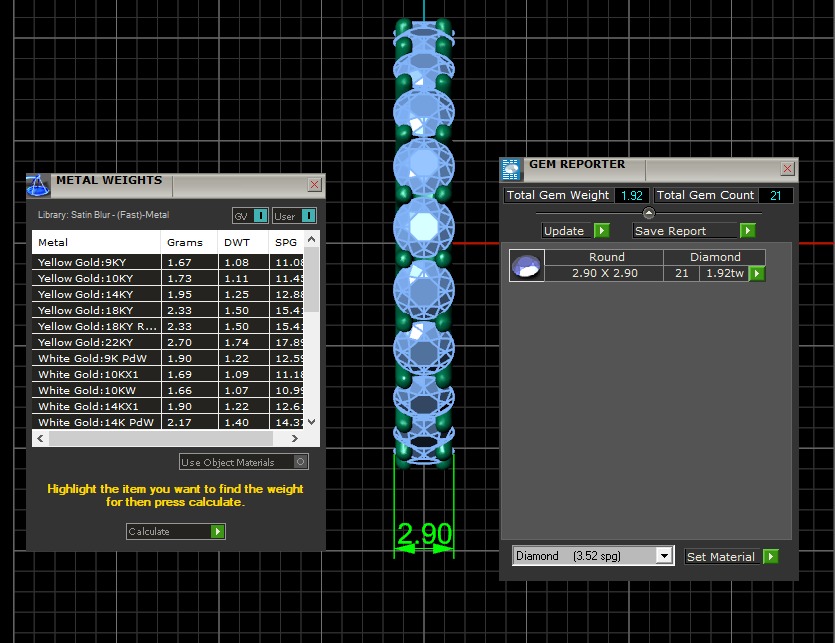Click the Save Report green arrow
This screenshot has height=643, width=835.
tap(748, 231)
